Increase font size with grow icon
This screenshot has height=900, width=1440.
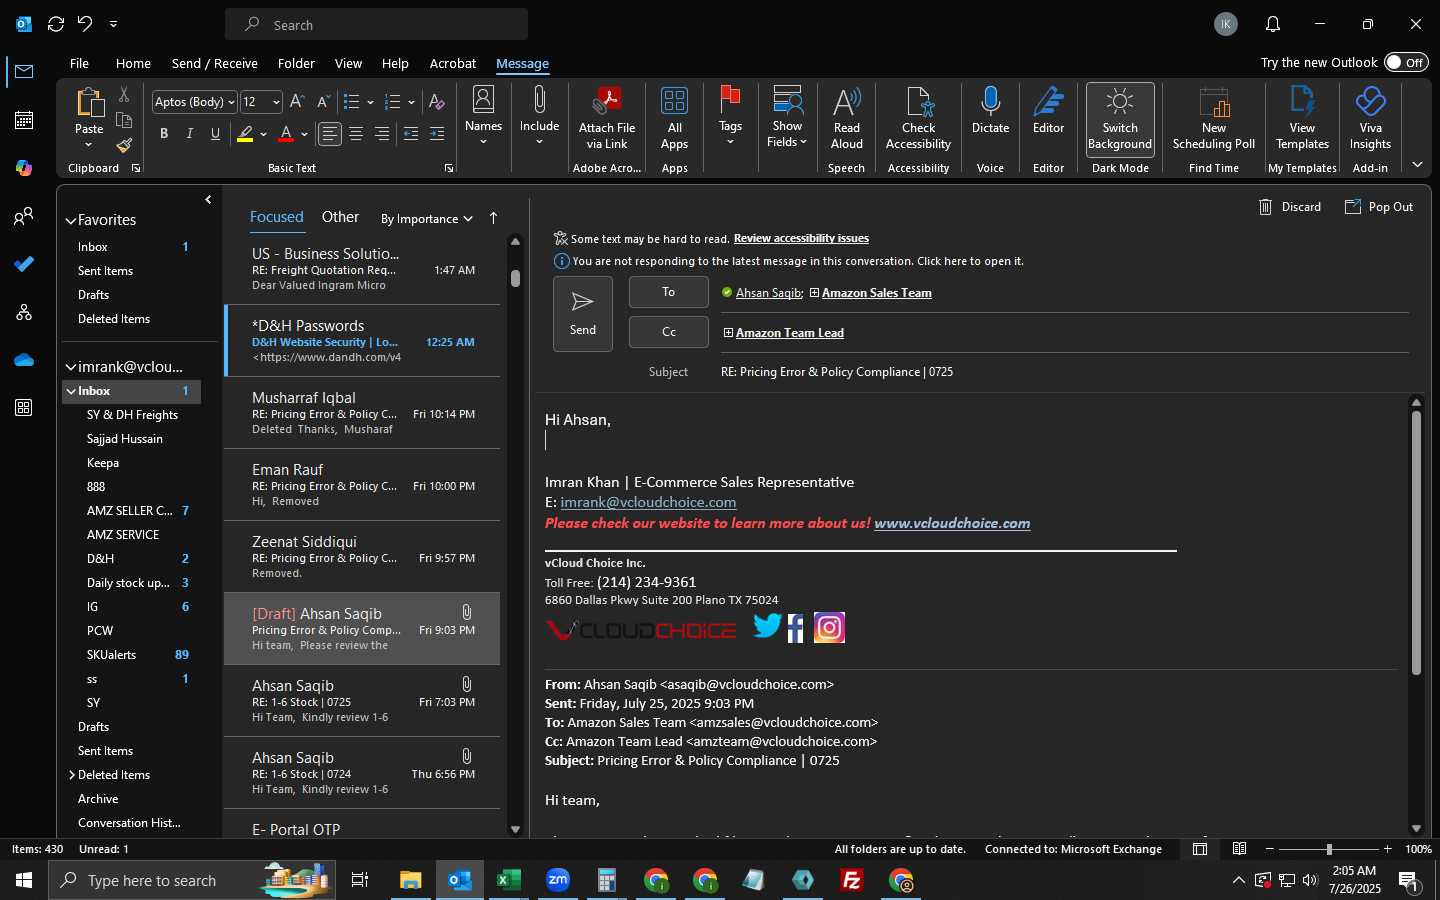point(296,101)
